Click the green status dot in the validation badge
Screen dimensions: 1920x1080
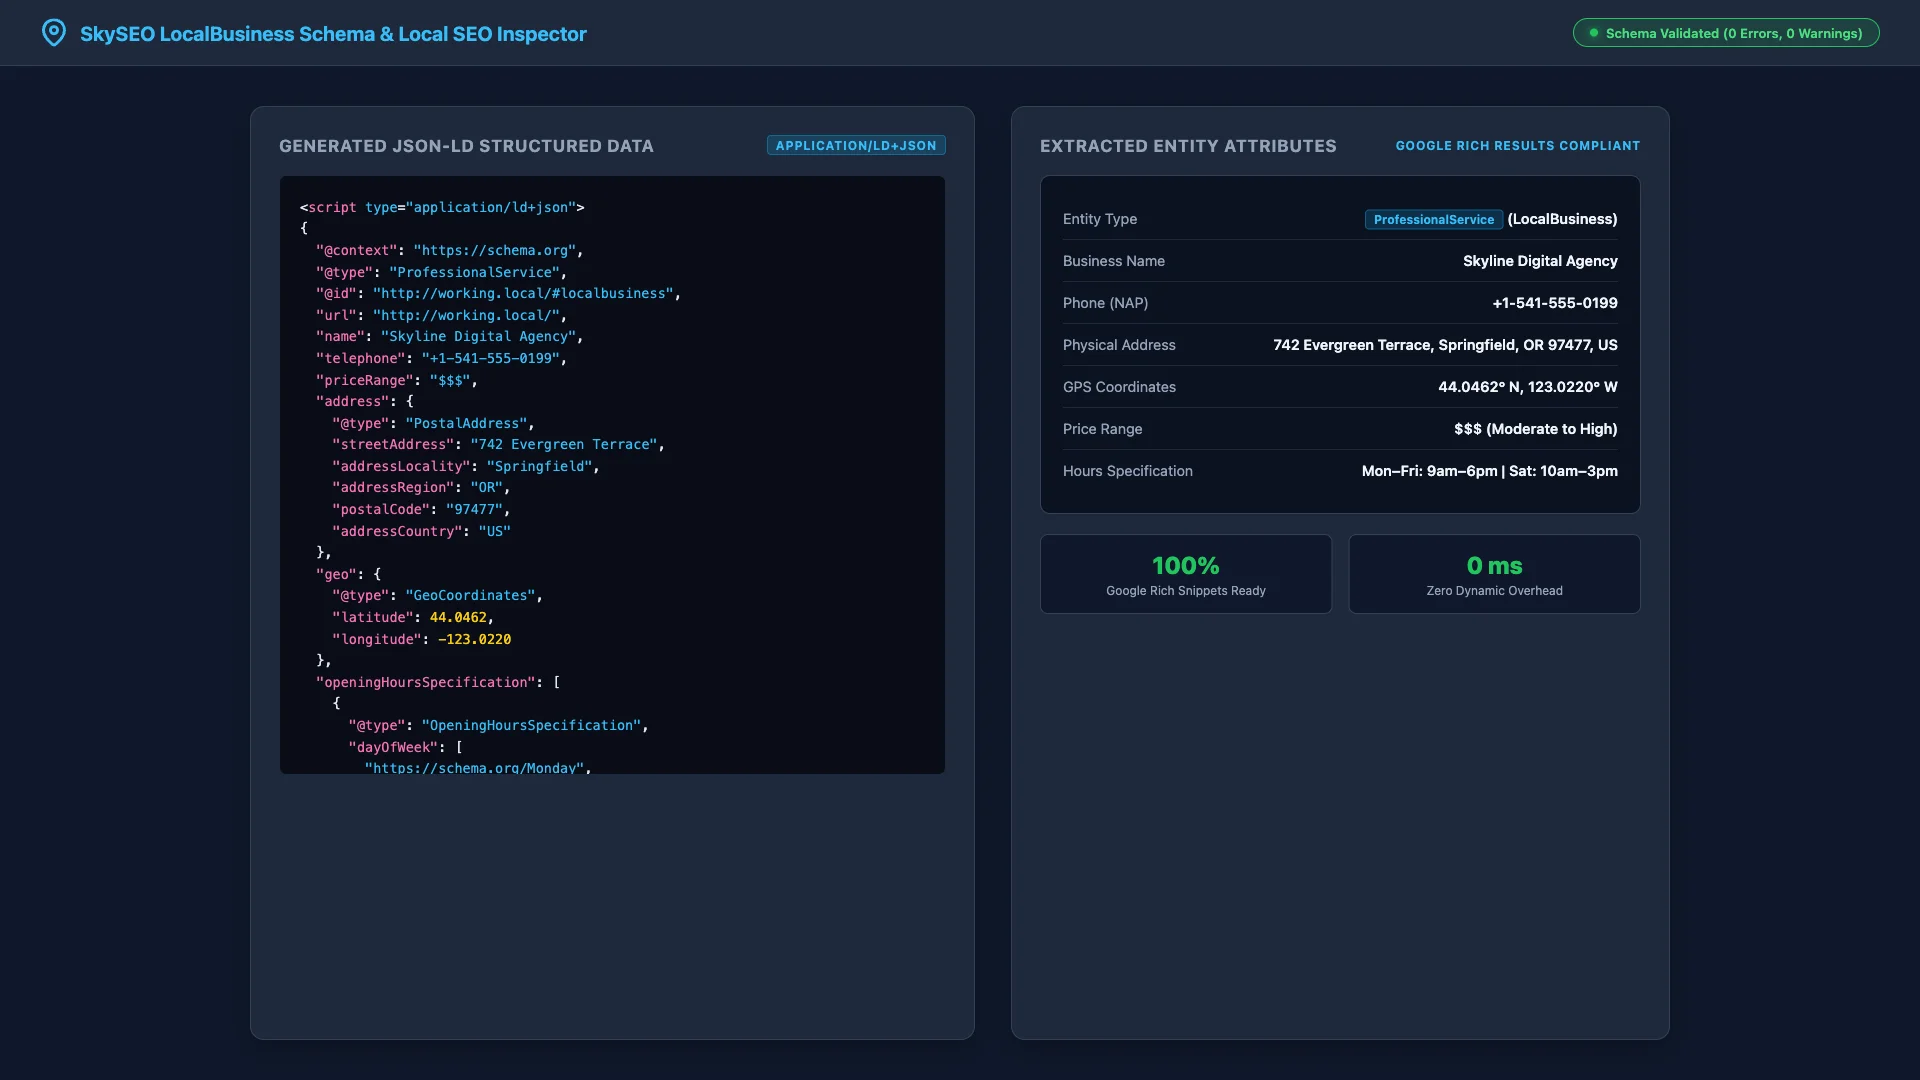[x=1594, y=33]
